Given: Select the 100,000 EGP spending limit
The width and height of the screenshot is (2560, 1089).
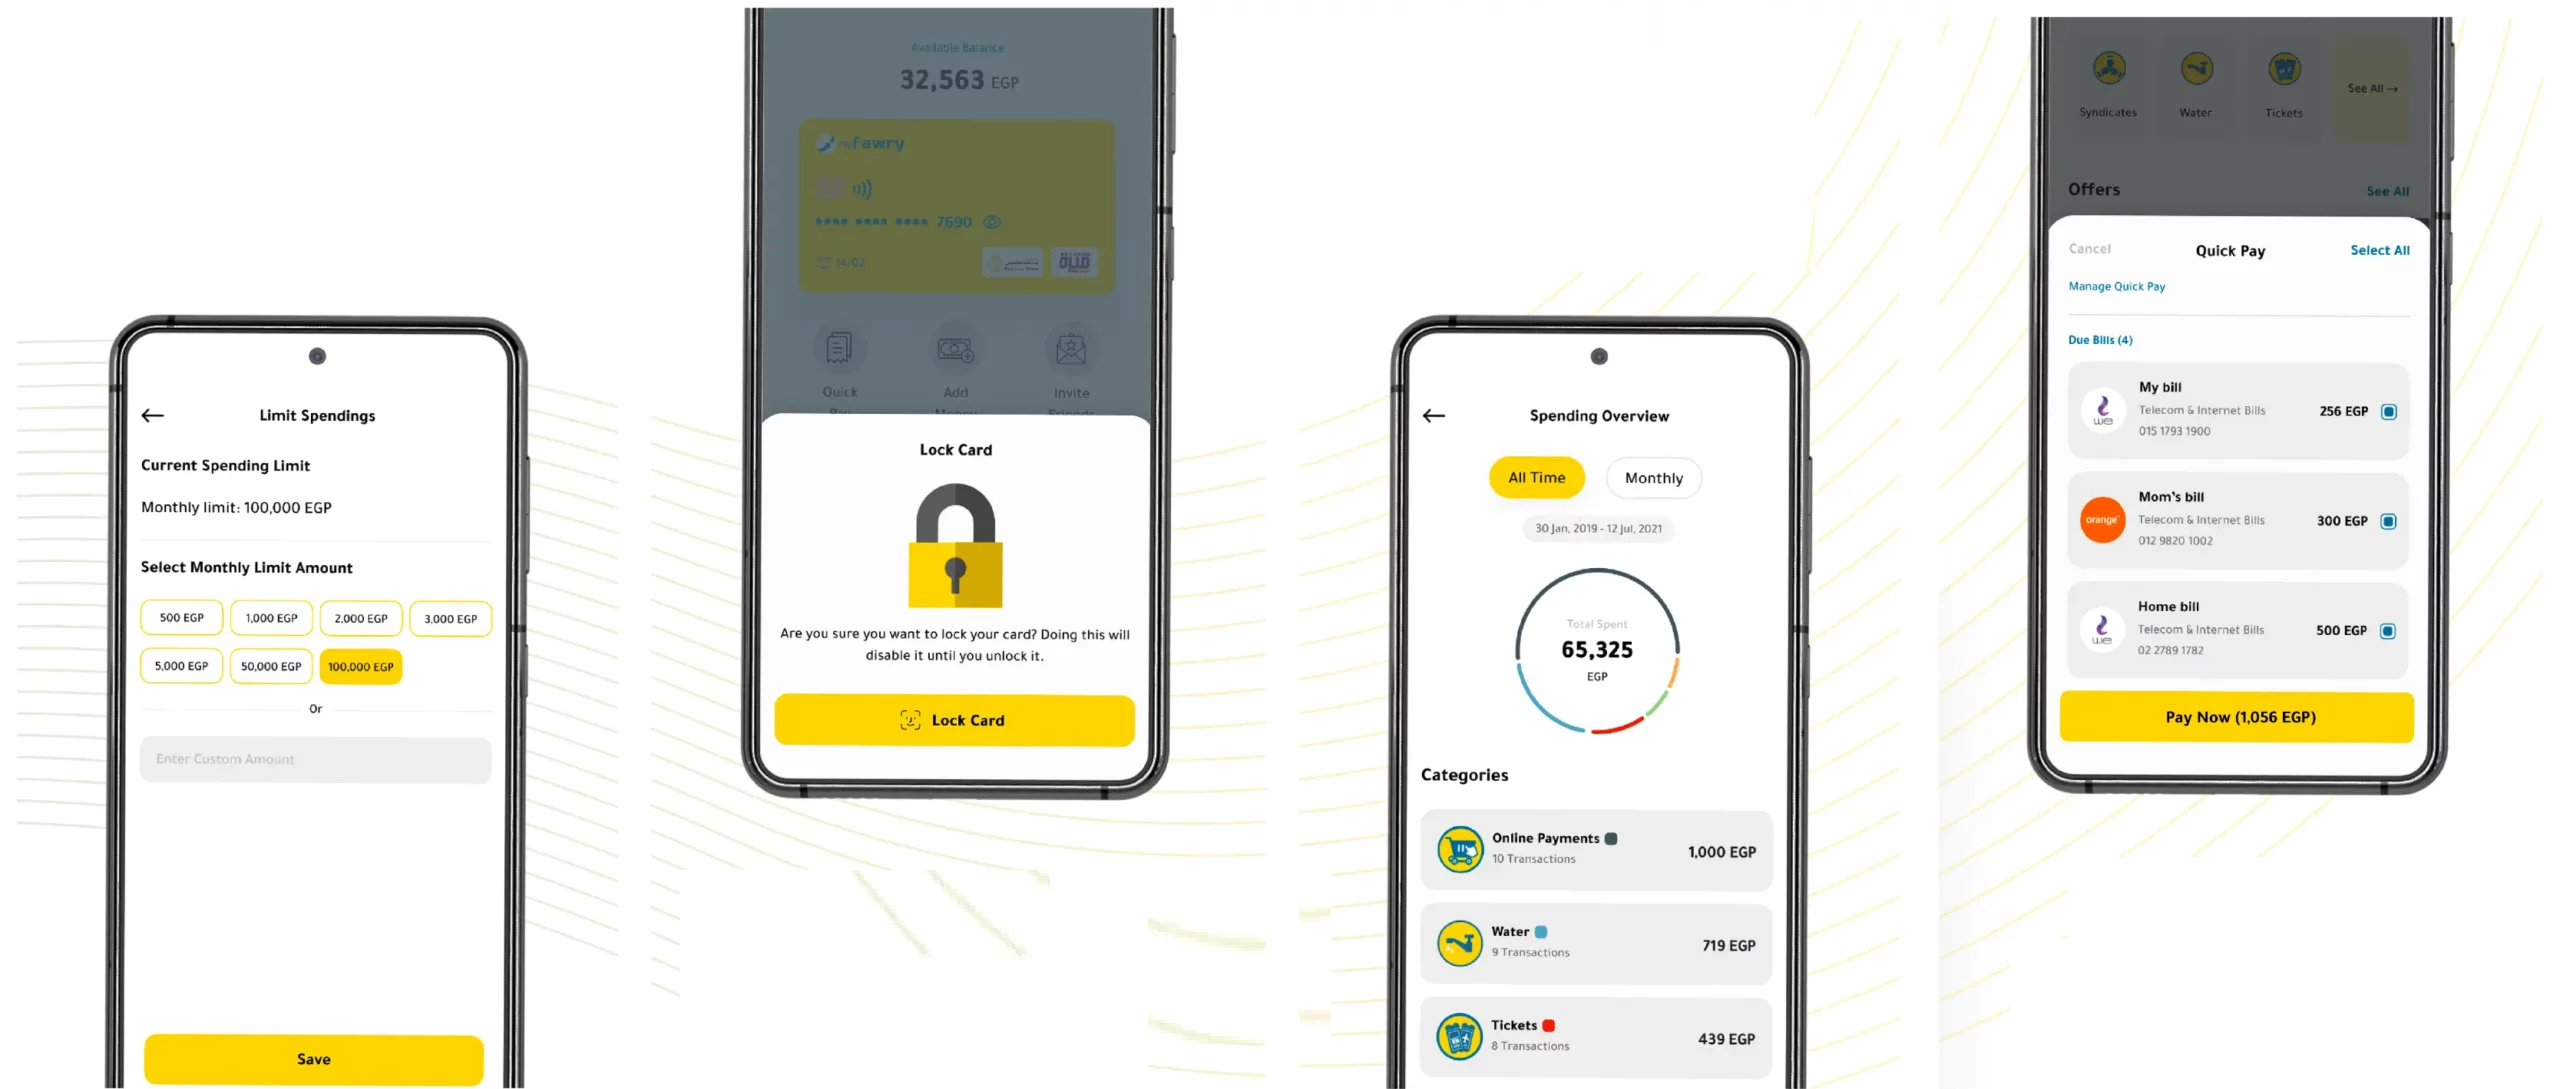Looking at the screenshot, I should tap(361, 666).
